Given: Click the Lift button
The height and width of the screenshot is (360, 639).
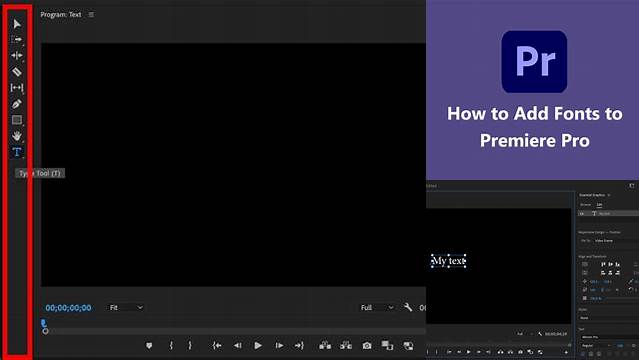Looking at the screenshot, I should [x=325, y=346].
